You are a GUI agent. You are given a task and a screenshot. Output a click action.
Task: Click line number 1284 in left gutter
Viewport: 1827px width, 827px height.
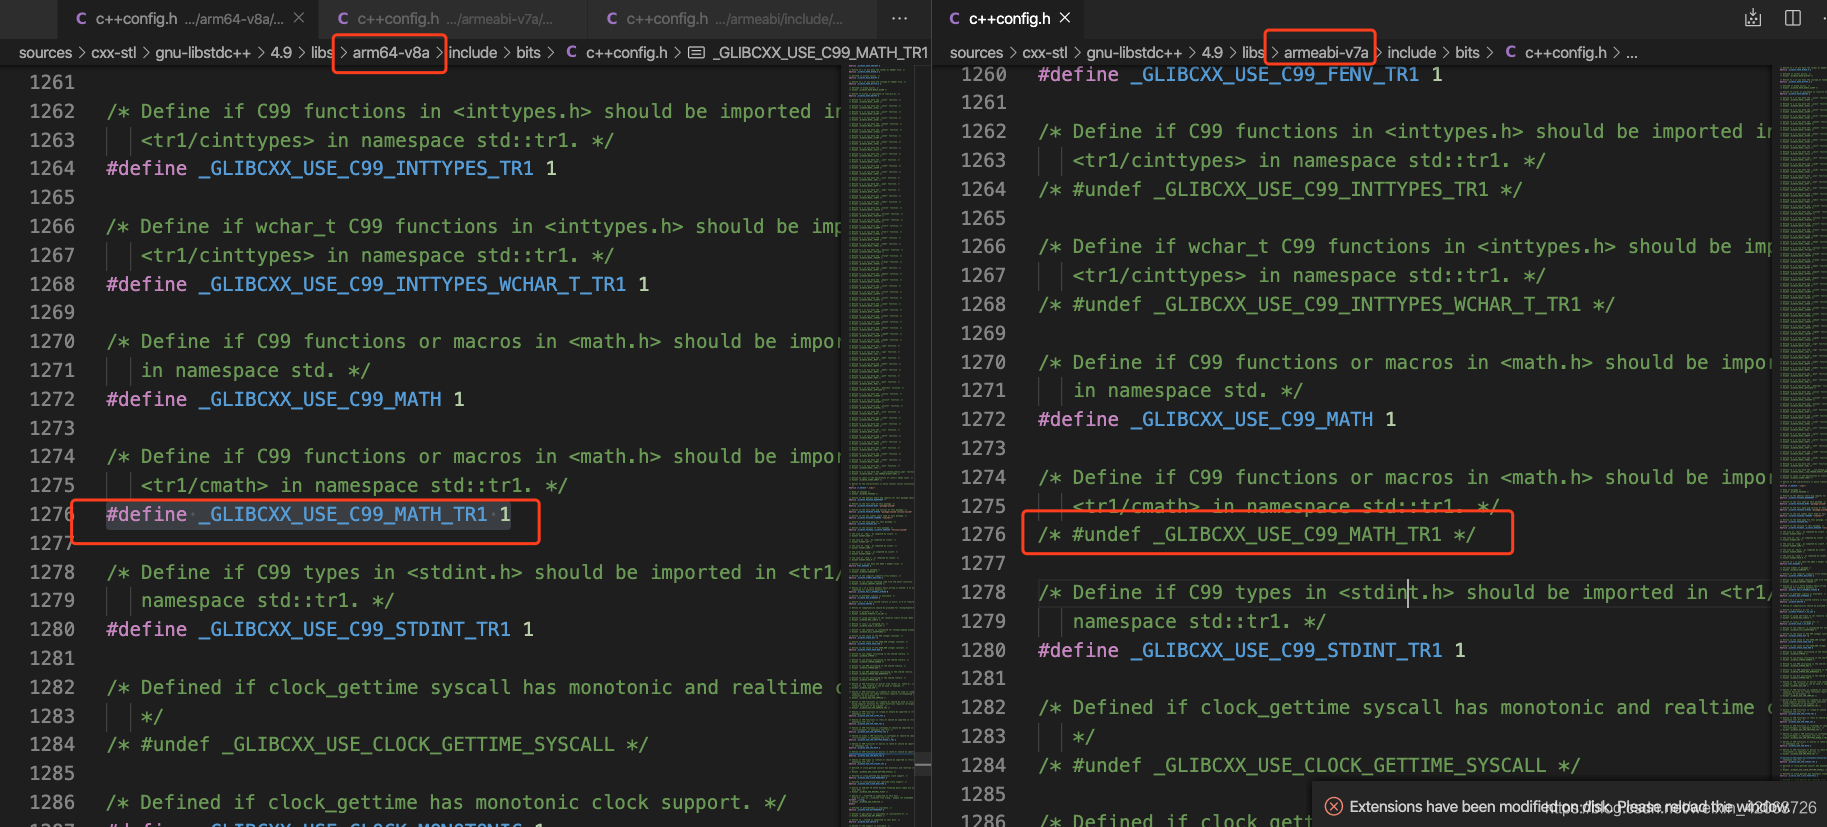(x=52, y=744)
